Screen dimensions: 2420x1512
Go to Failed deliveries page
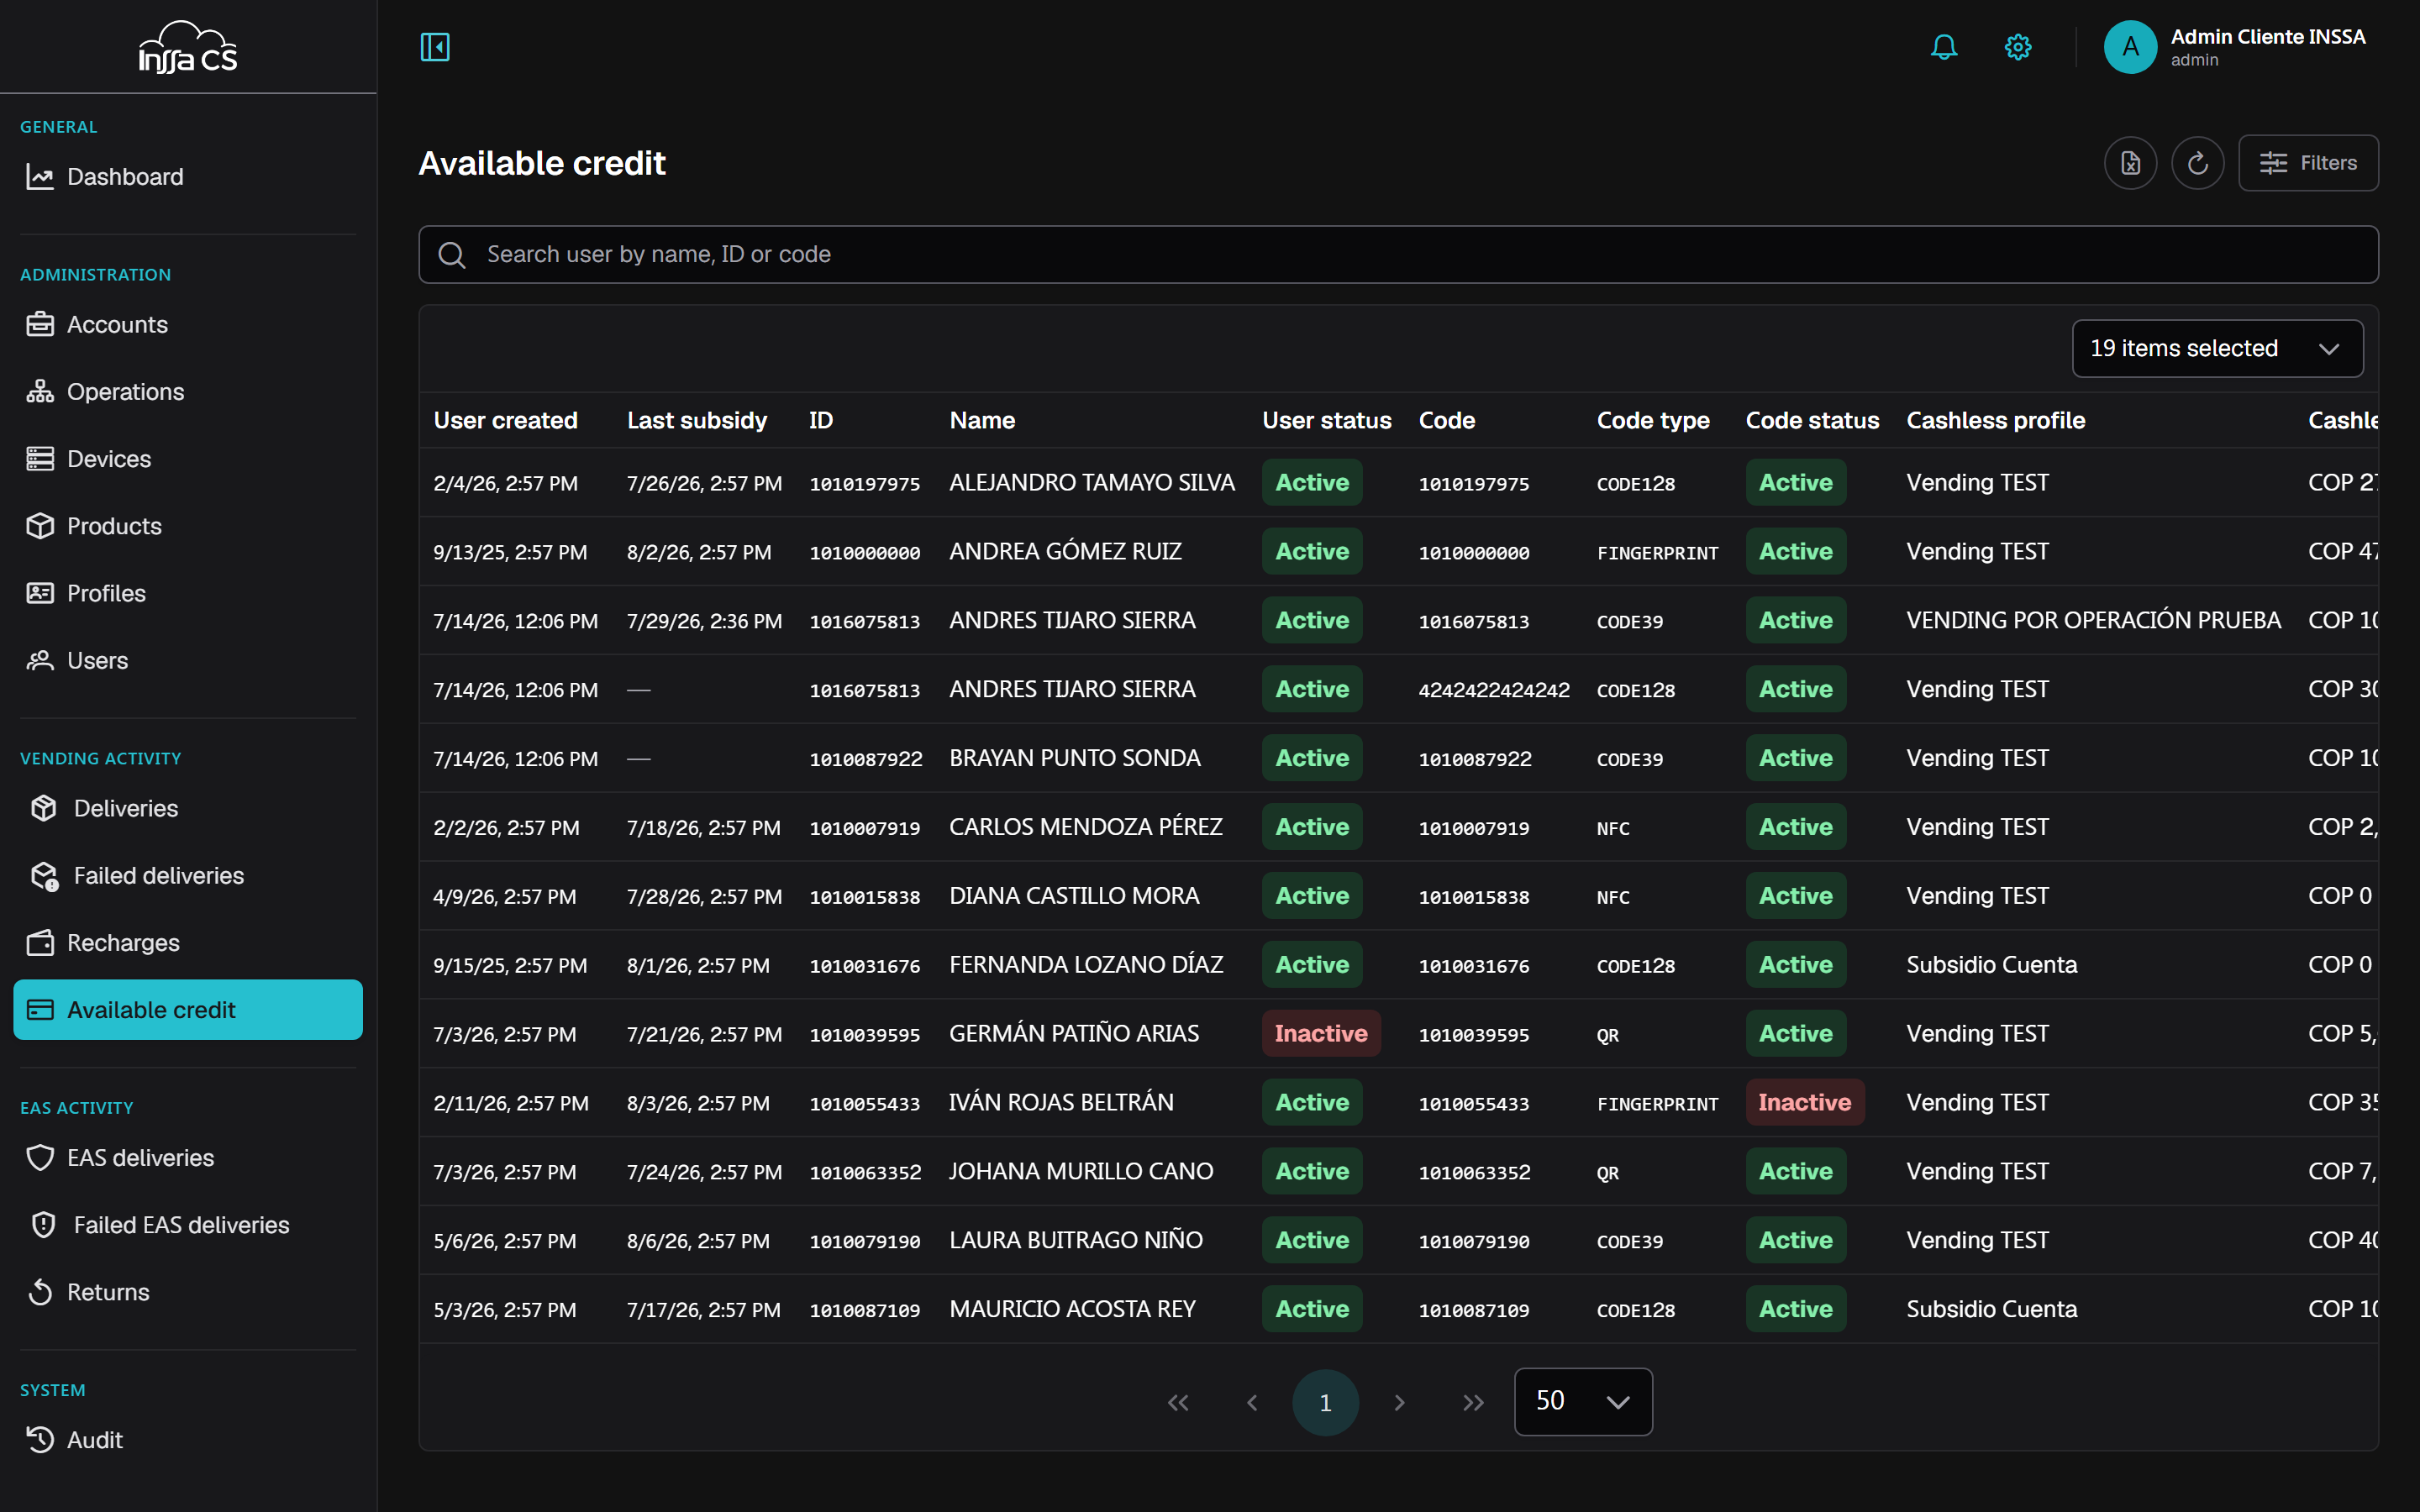[x=188, y=876]
